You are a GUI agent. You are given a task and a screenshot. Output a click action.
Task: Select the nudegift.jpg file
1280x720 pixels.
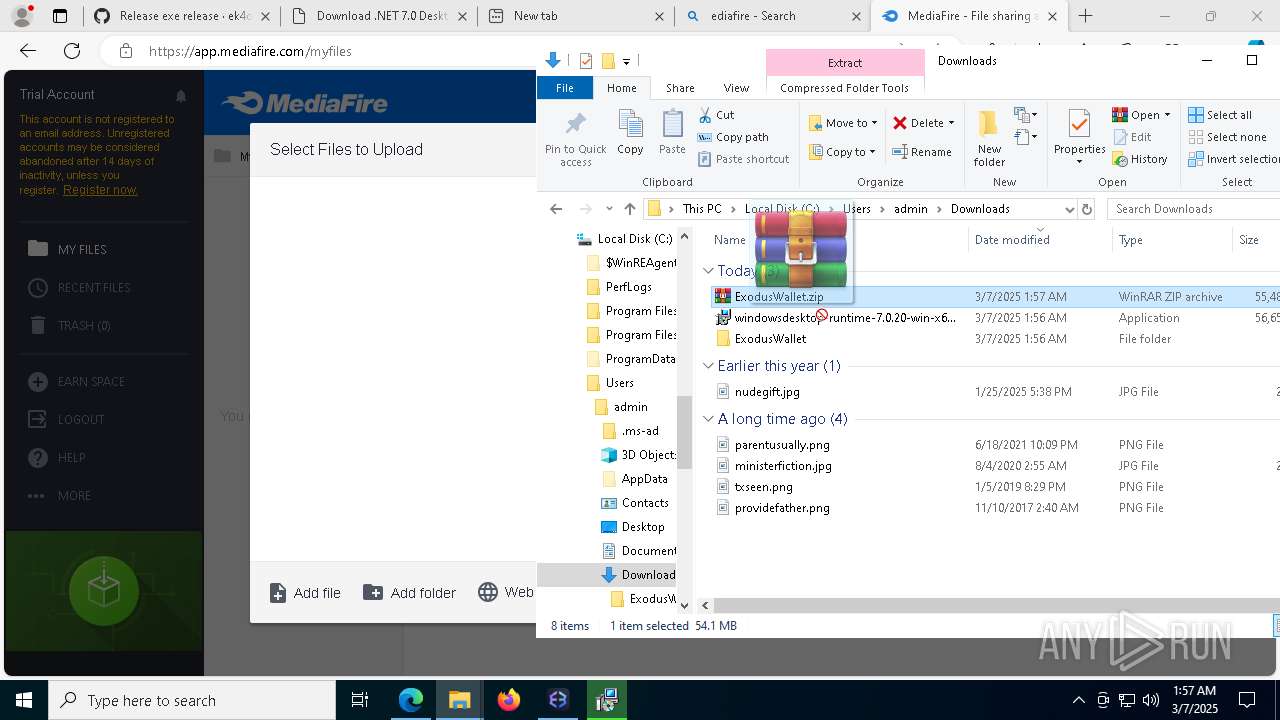tap(767, 392)
